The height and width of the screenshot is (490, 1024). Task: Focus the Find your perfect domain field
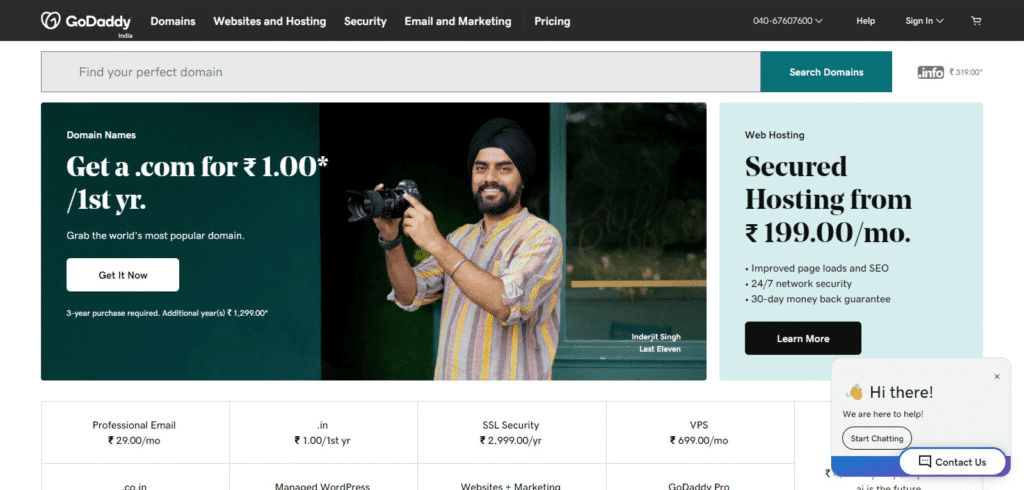point(400,72)
